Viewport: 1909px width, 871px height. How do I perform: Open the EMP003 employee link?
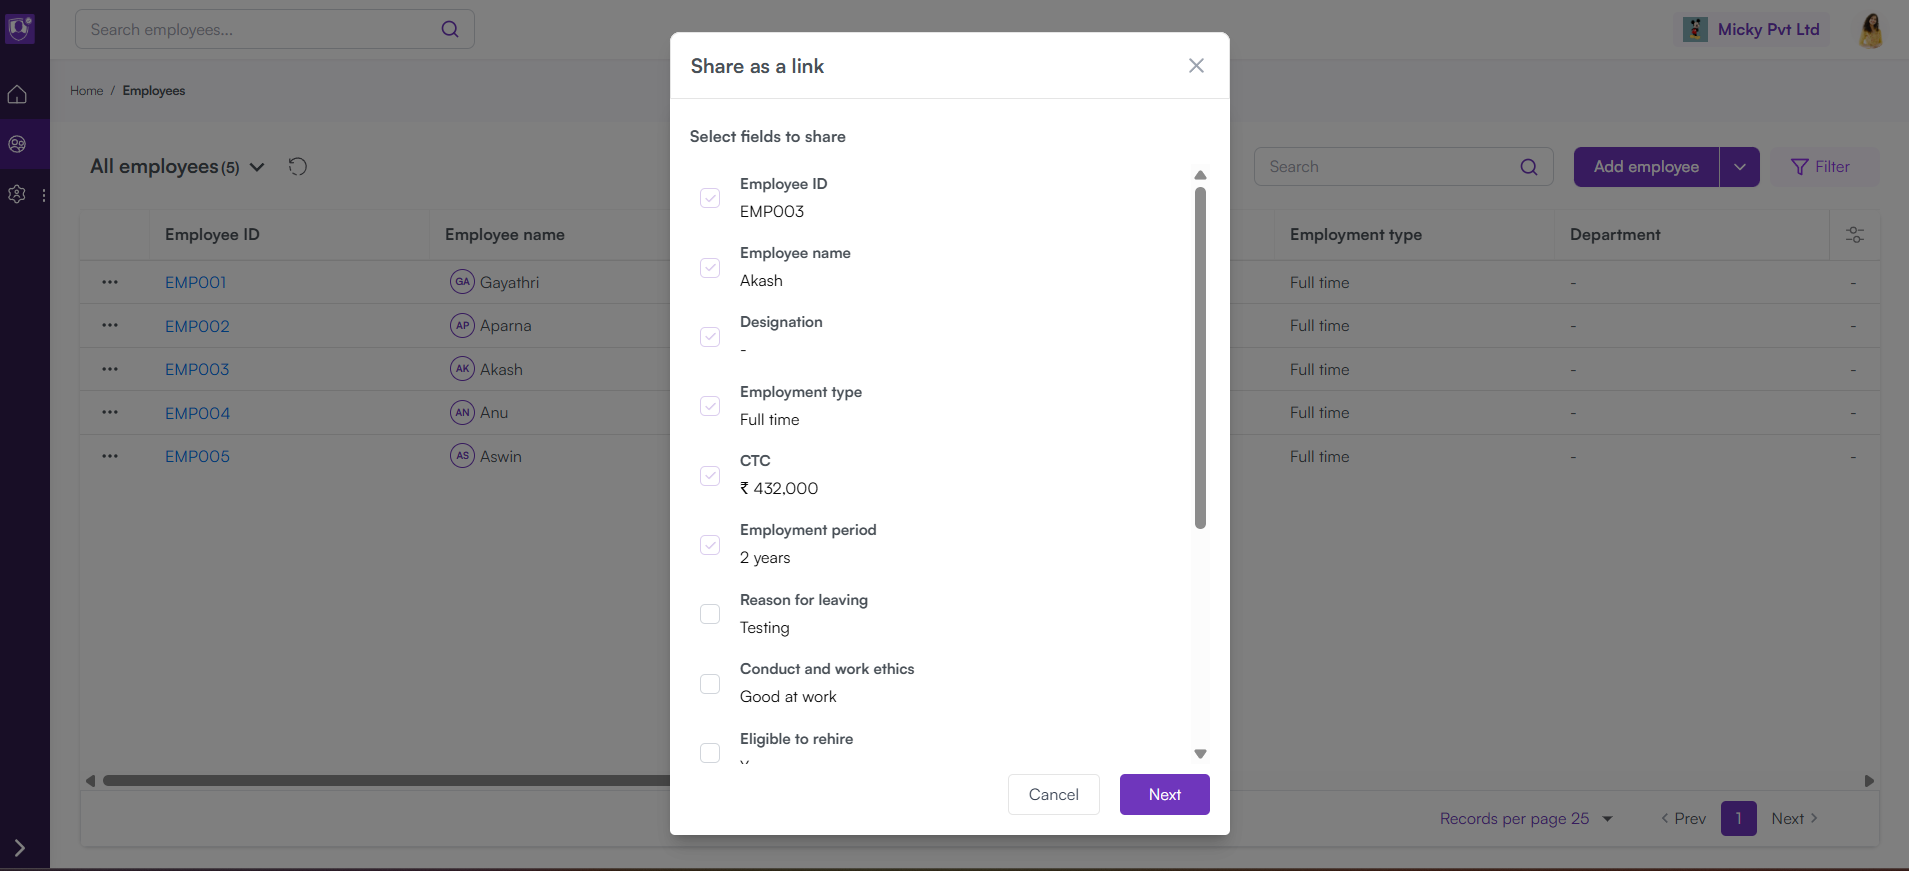[197, 370]
